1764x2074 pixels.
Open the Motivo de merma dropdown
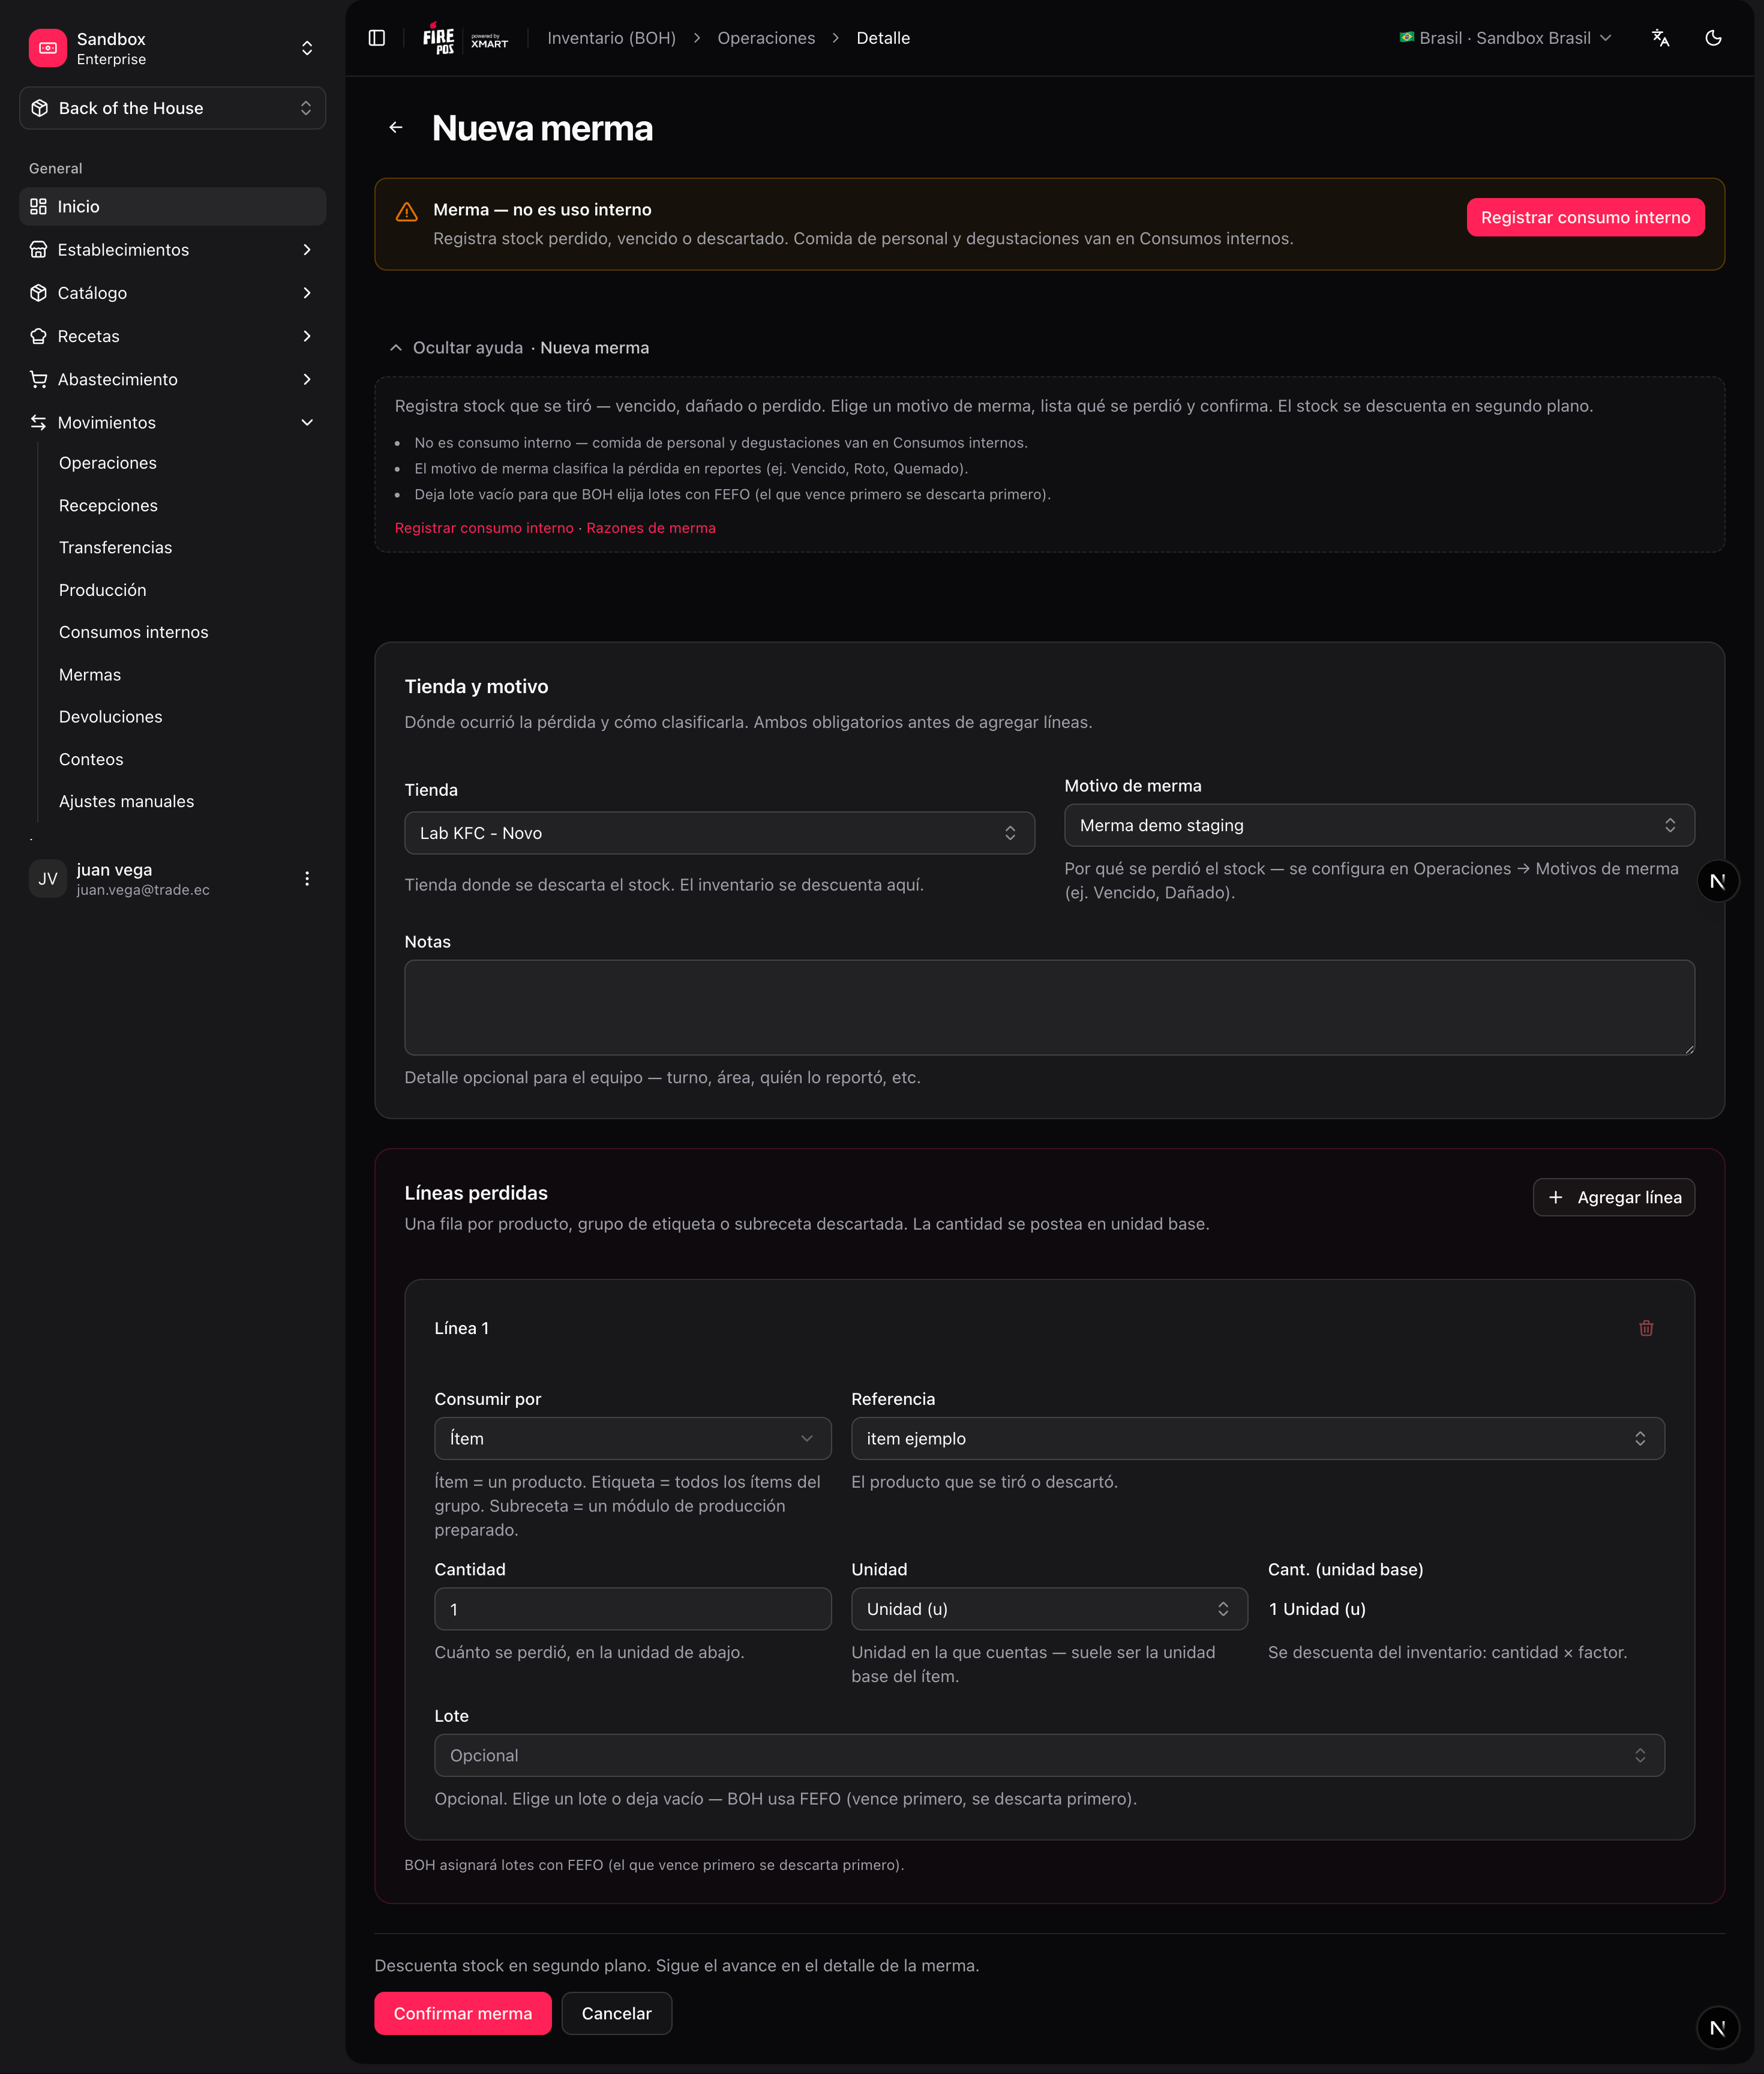[x=1379, y=825]
